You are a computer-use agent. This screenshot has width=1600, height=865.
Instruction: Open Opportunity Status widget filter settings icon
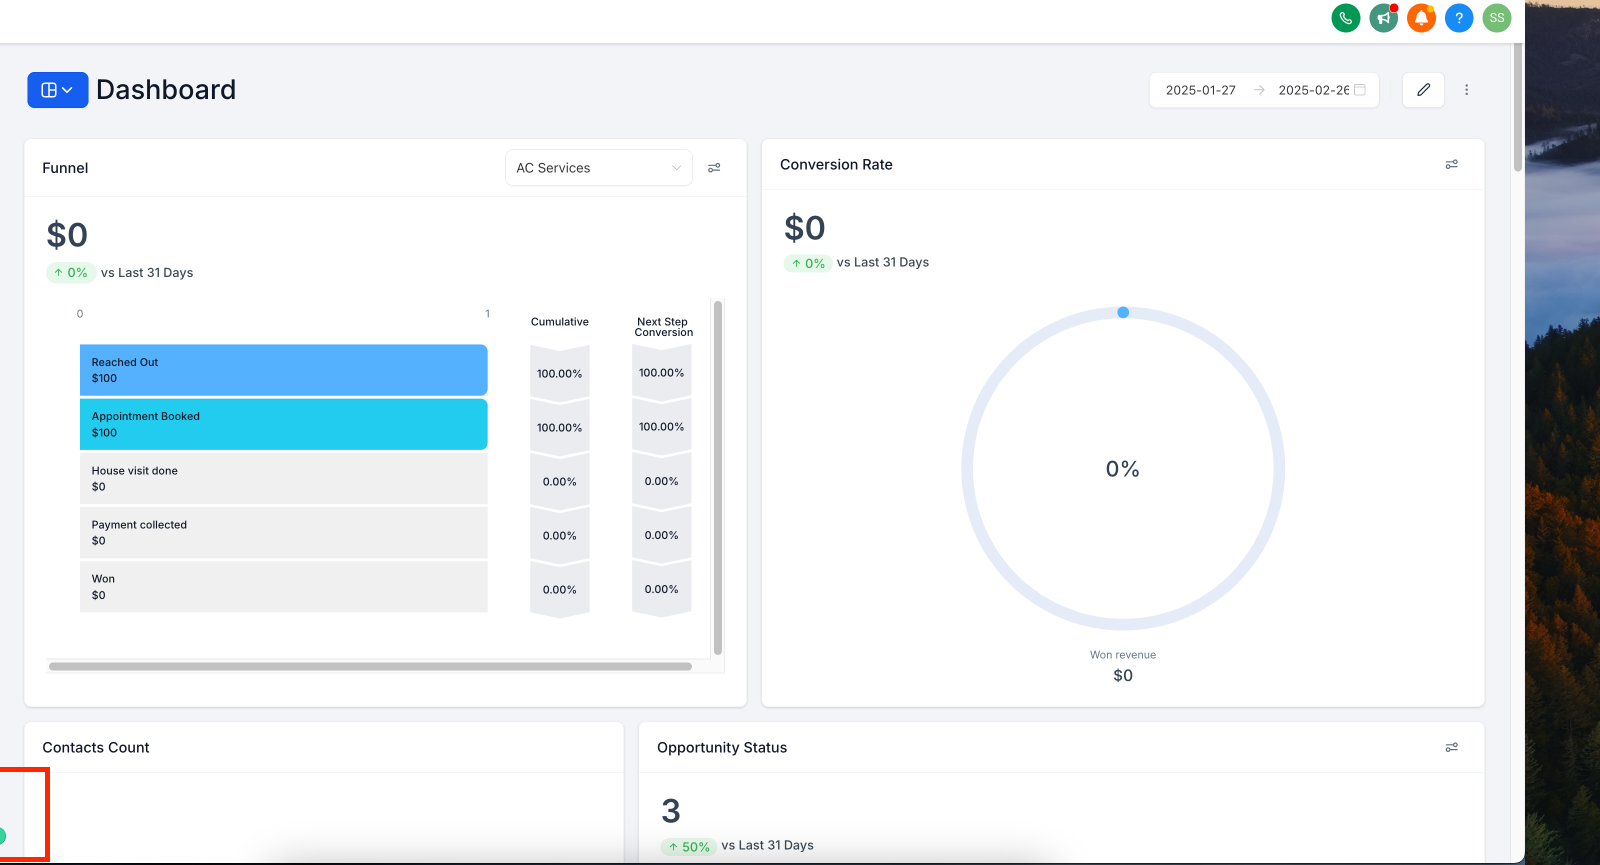point(1452,747)
